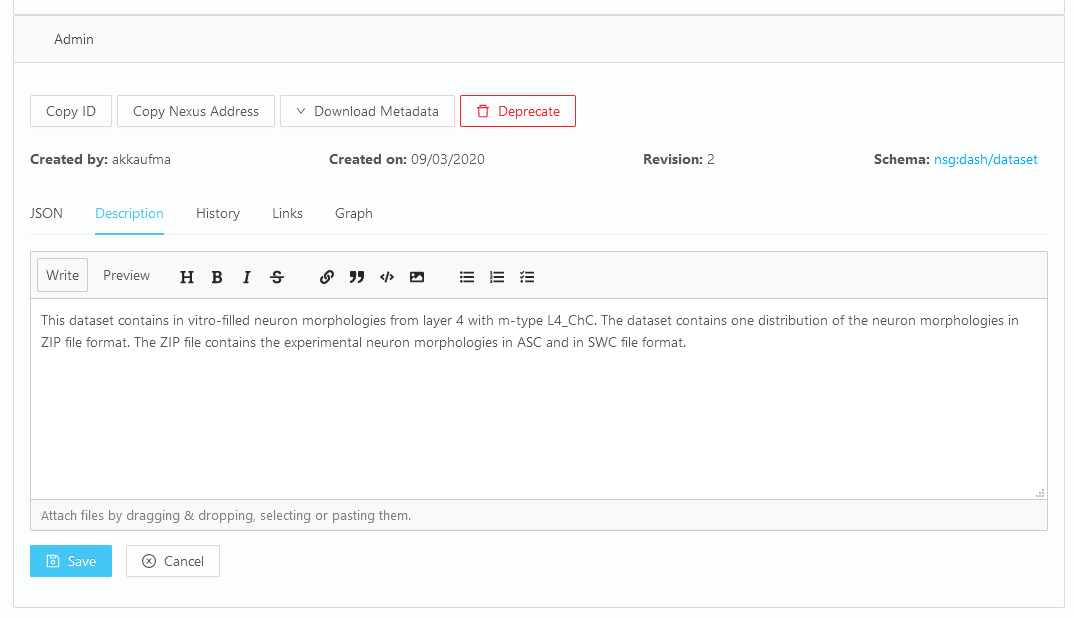The image size is (1075, 619).
Task: Add an unordered bullet list
Action: 467,277
